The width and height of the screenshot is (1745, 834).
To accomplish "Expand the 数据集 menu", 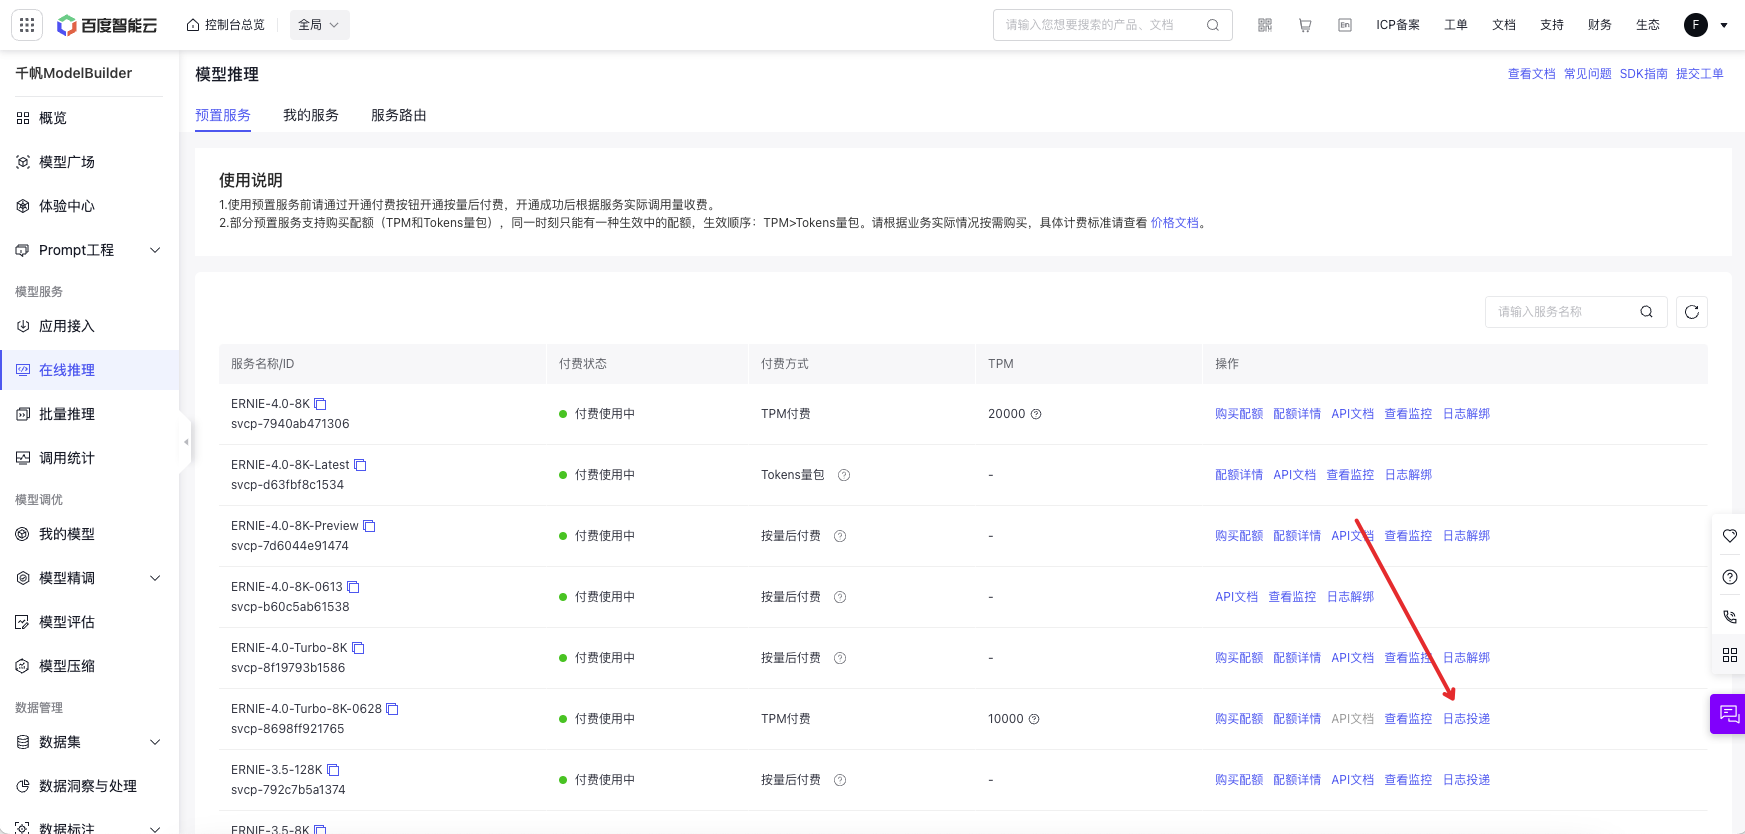I will tap(155, 742).
